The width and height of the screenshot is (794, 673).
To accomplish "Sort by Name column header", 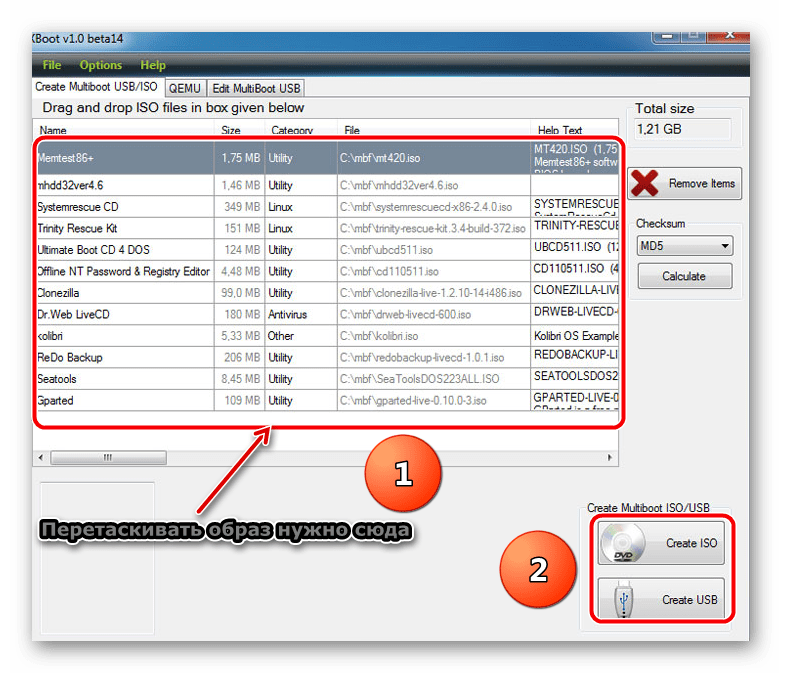I will coord(53,130).
